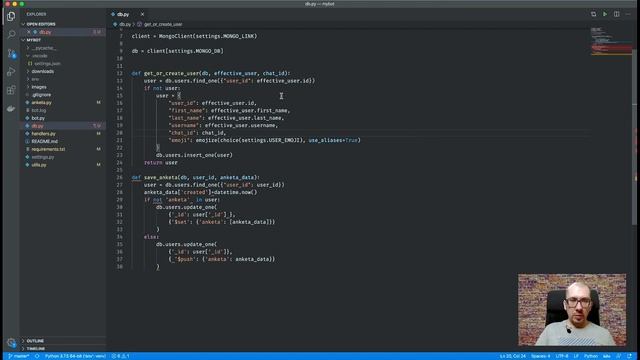The height and width of the screenshot is (360, 640).
Task: Open the Docker view in activity bar
Action: tap(11, 109)
